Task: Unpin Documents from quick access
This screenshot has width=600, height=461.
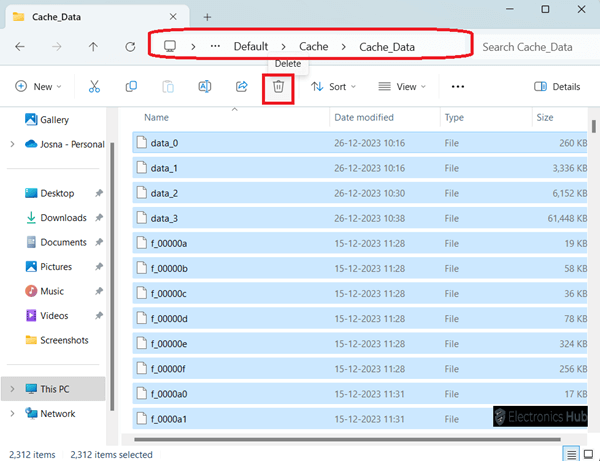Action: 99,242
